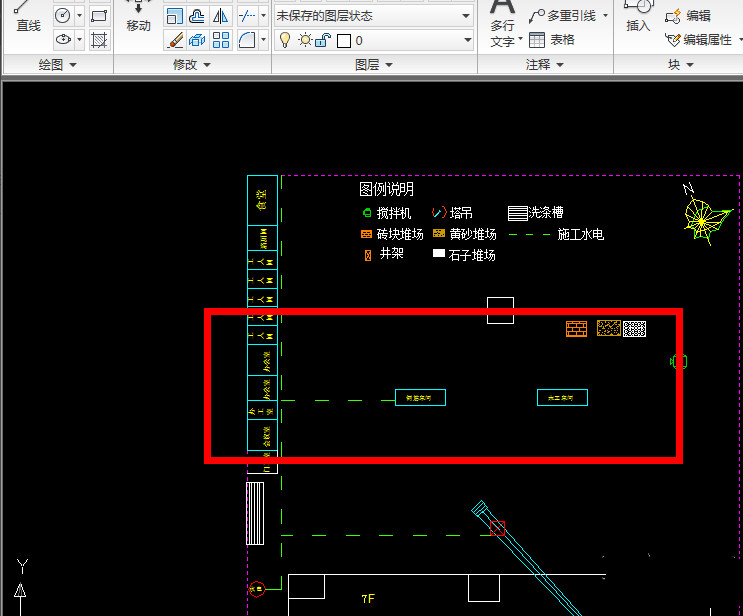Expand the 注释 panel
This screenshot has height=616, width=743.
[x=544, y=64]
